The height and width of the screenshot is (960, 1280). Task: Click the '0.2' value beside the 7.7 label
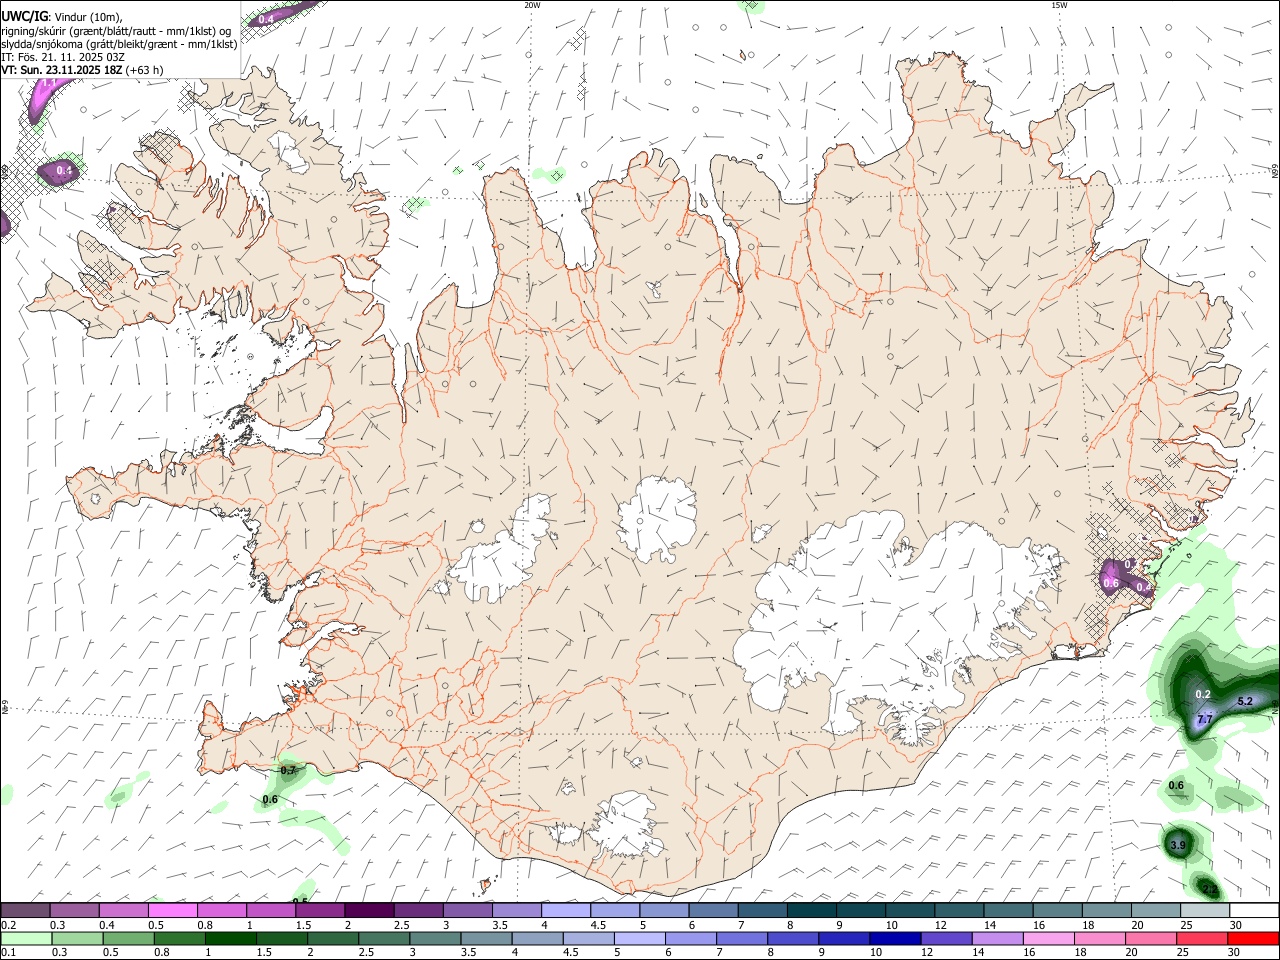coord(1203,695)
